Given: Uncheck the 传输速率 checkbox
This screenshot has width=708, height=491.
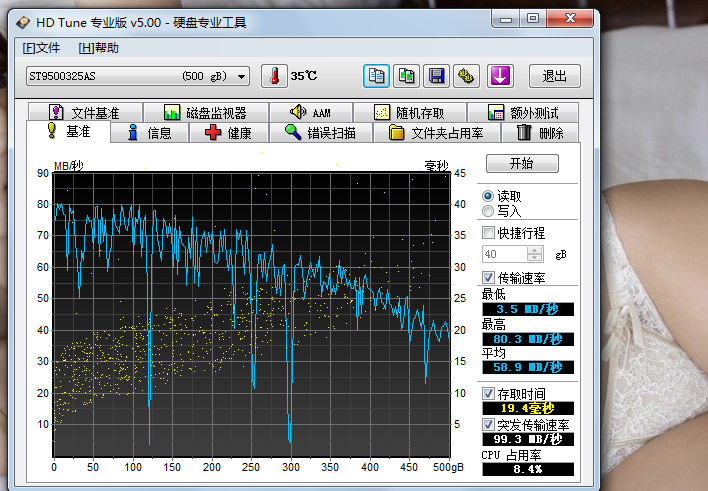Looking at the screenshot, I should [488, 277].
